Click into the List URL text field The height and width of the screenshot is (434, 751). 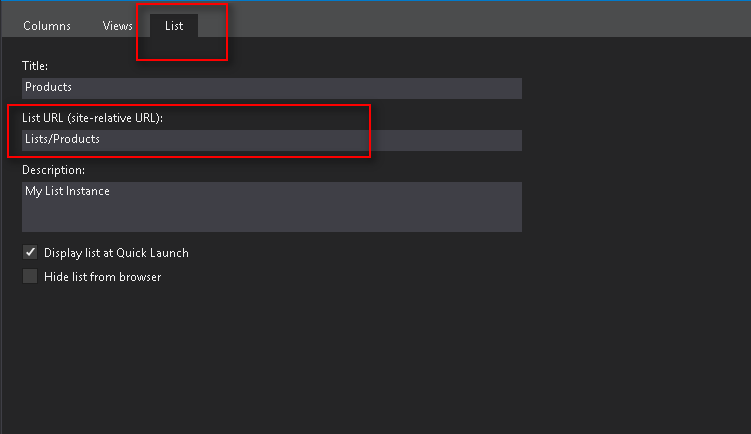click(271, 140)
